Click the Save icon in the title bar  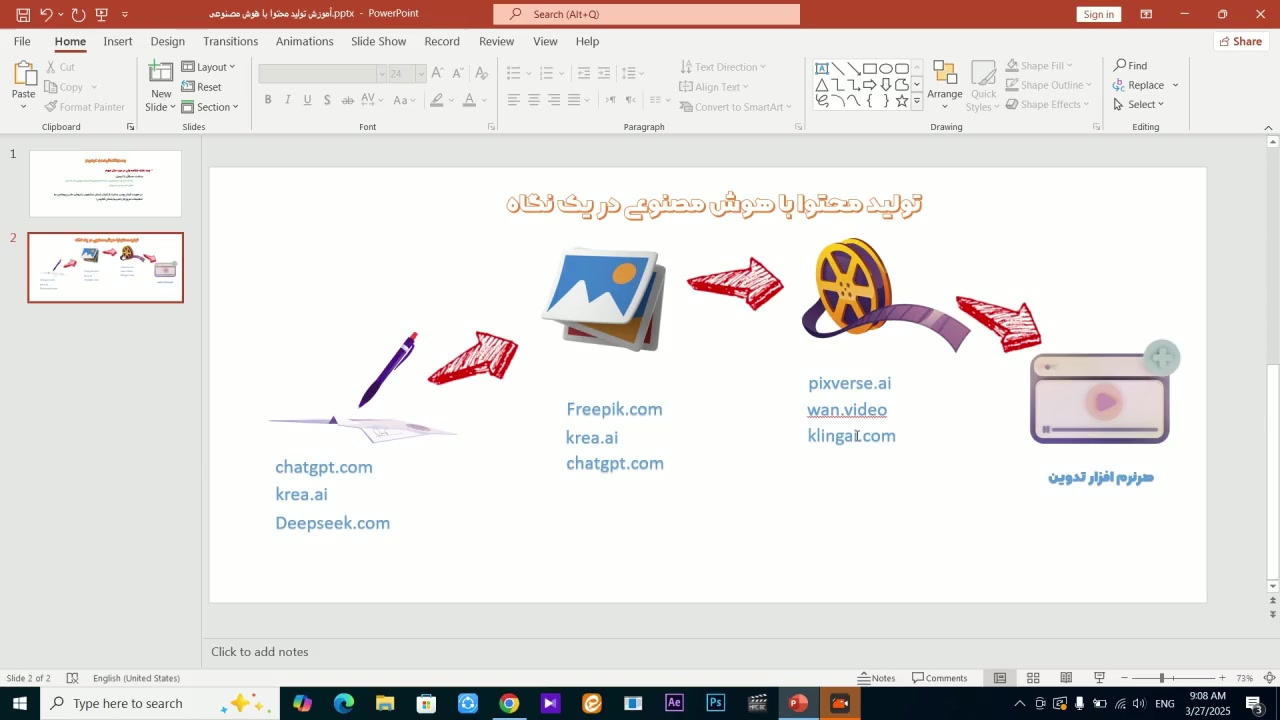pos(23,14)
